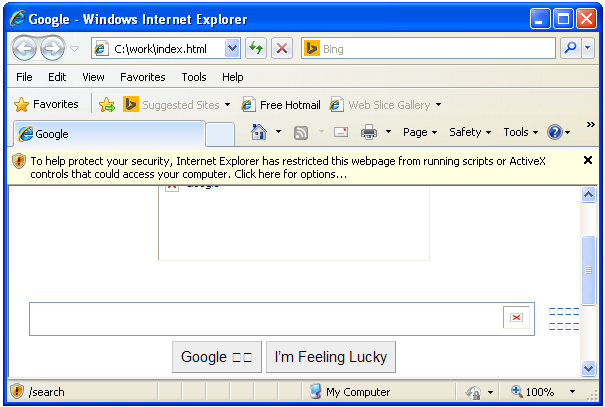Click inside the Bing search box
The height and width of the screenshot is (407, 605).
pyautogui.click(x=428, y=49)
